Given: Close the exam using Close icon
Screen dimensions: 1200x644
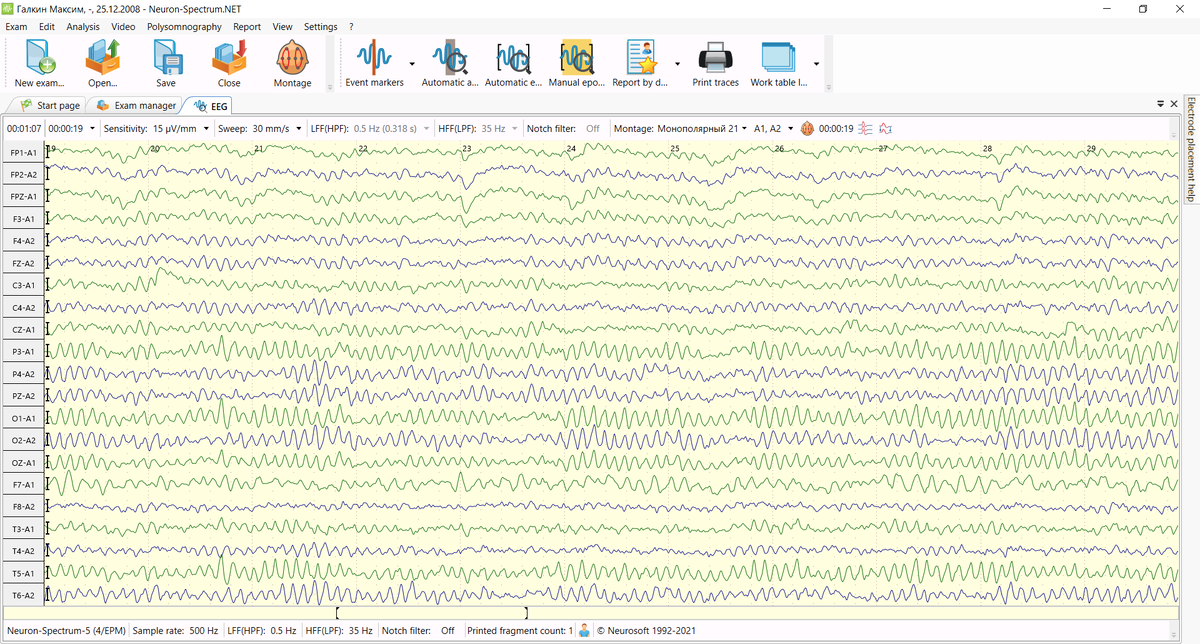Looking at the screenshot, I should (229, 57).
